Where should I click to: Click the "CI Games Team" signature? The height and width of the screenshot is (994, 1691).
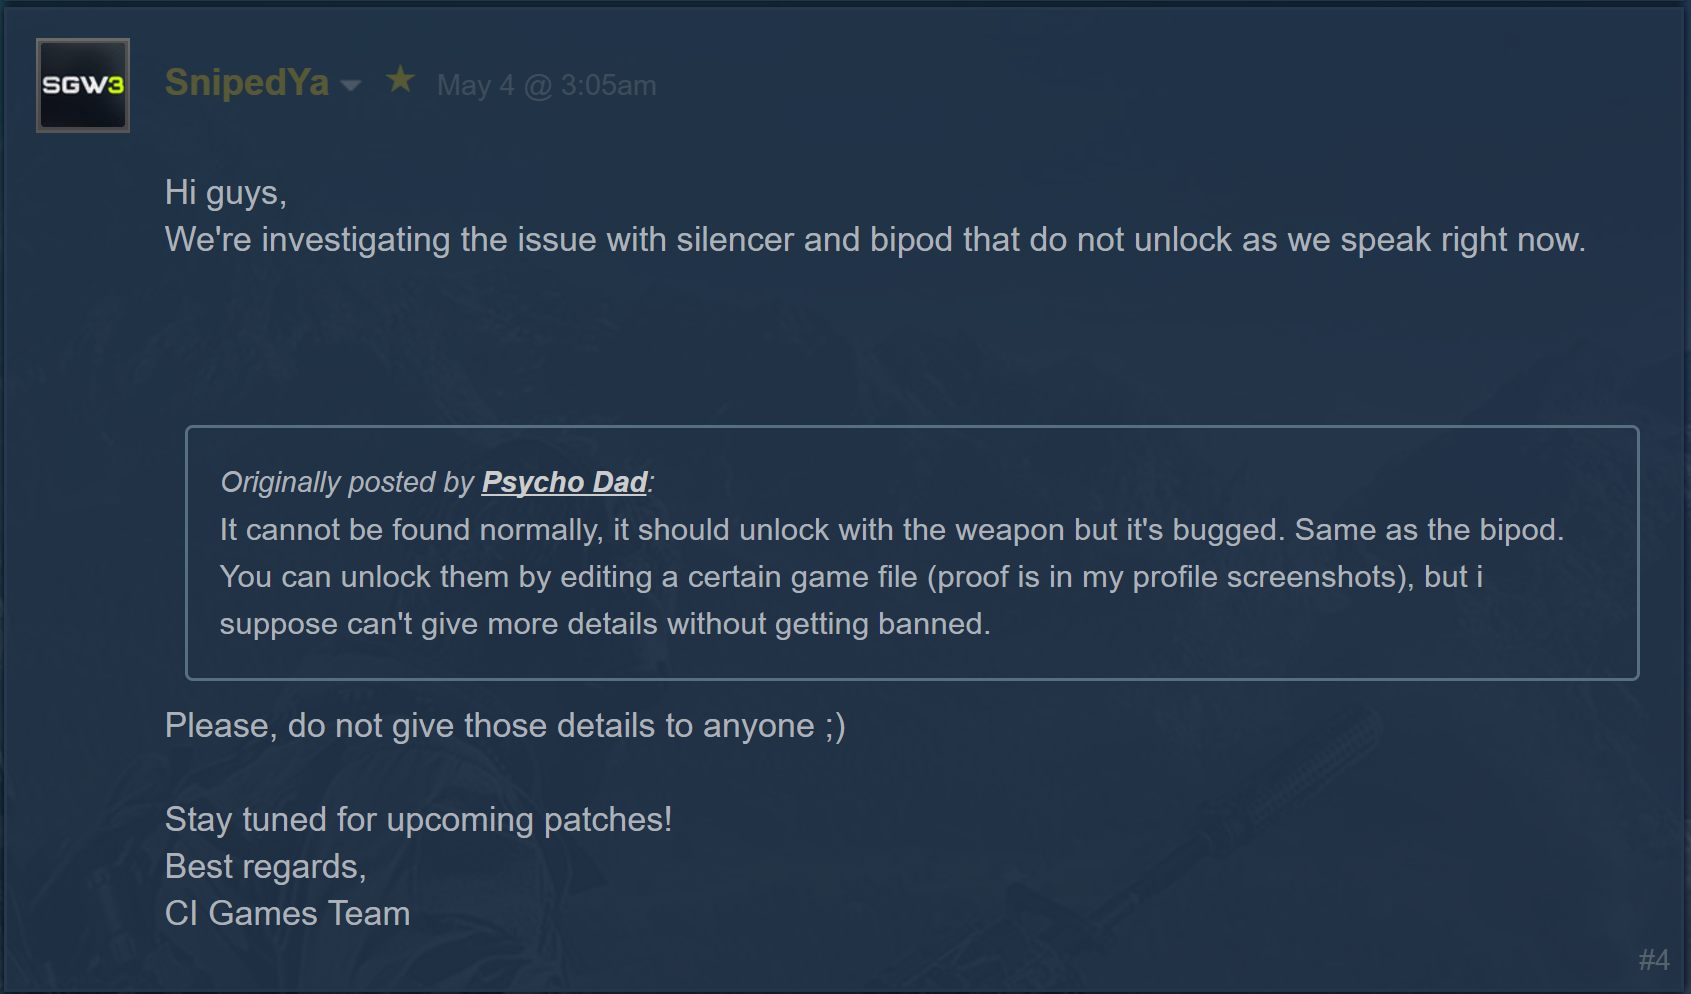(x=287, y=914)
